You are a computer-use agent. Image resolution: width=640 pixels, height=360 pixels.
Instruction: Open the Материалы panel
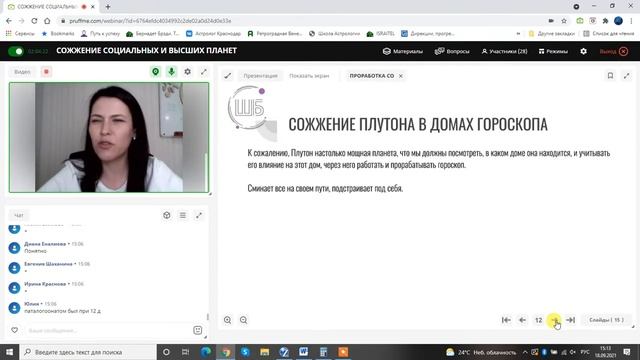(x=403, y=51)
